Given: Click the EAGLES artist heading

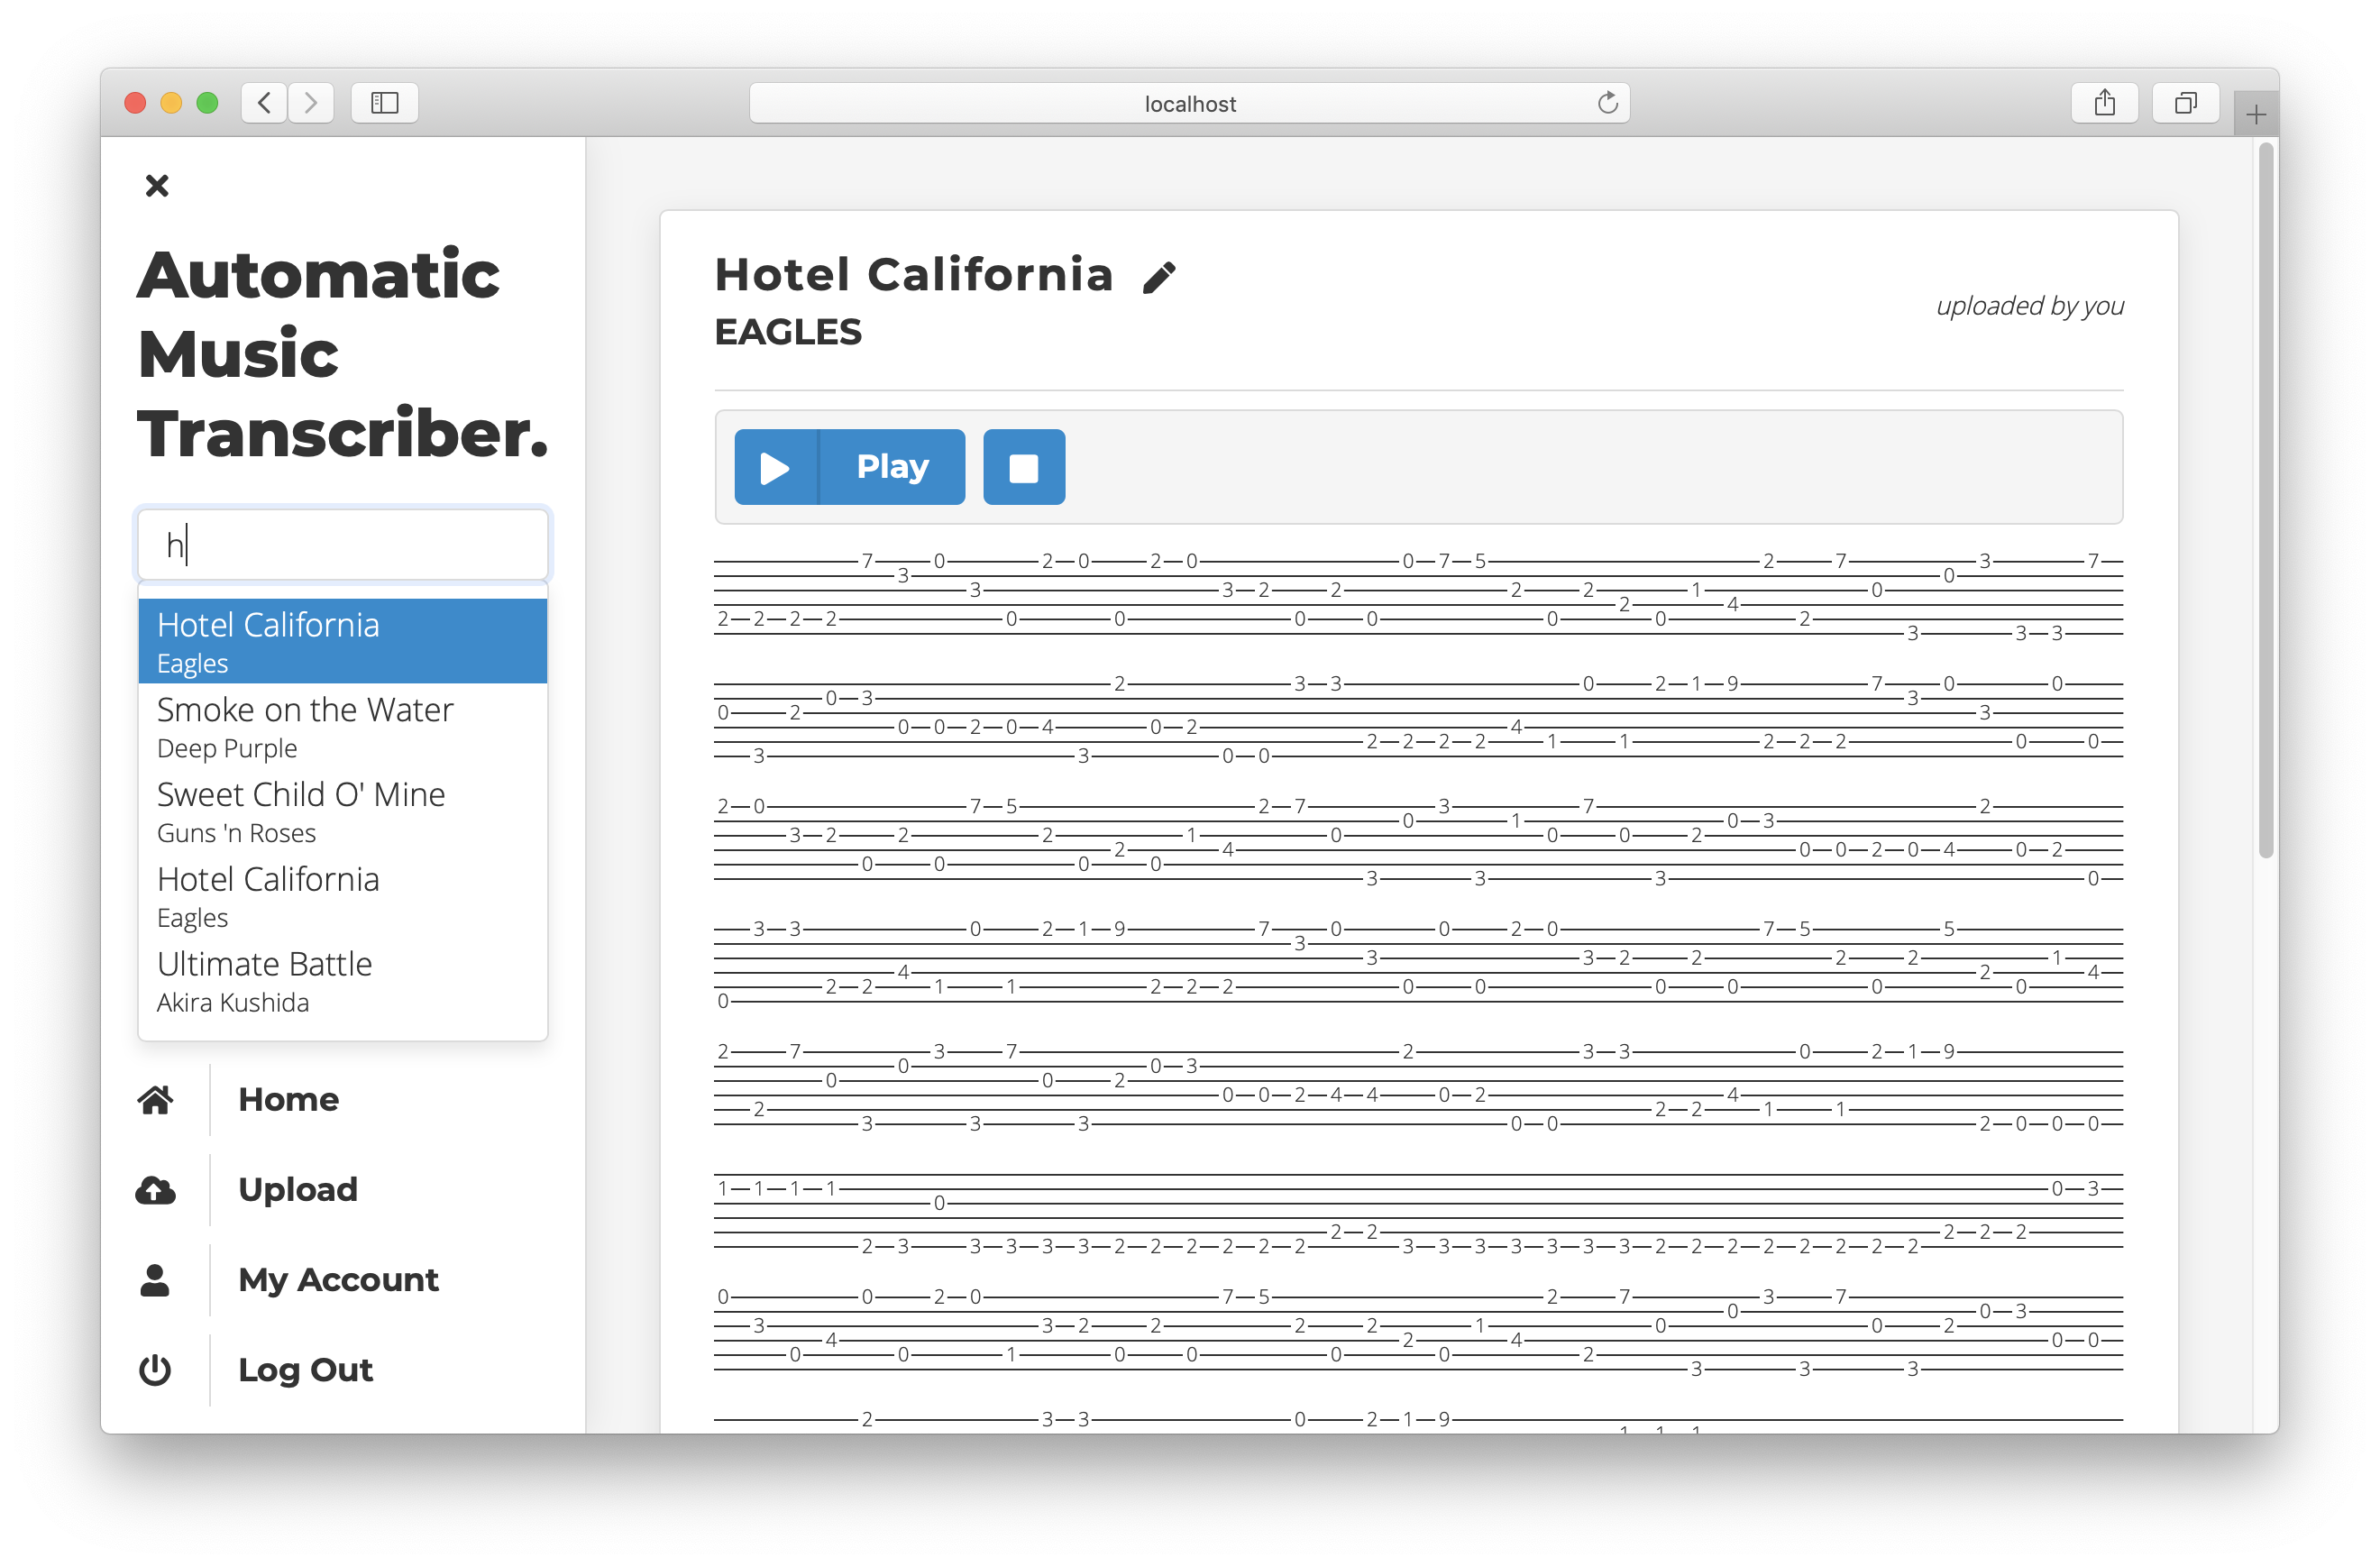Looking at the screenshot, I should (788, 332).
